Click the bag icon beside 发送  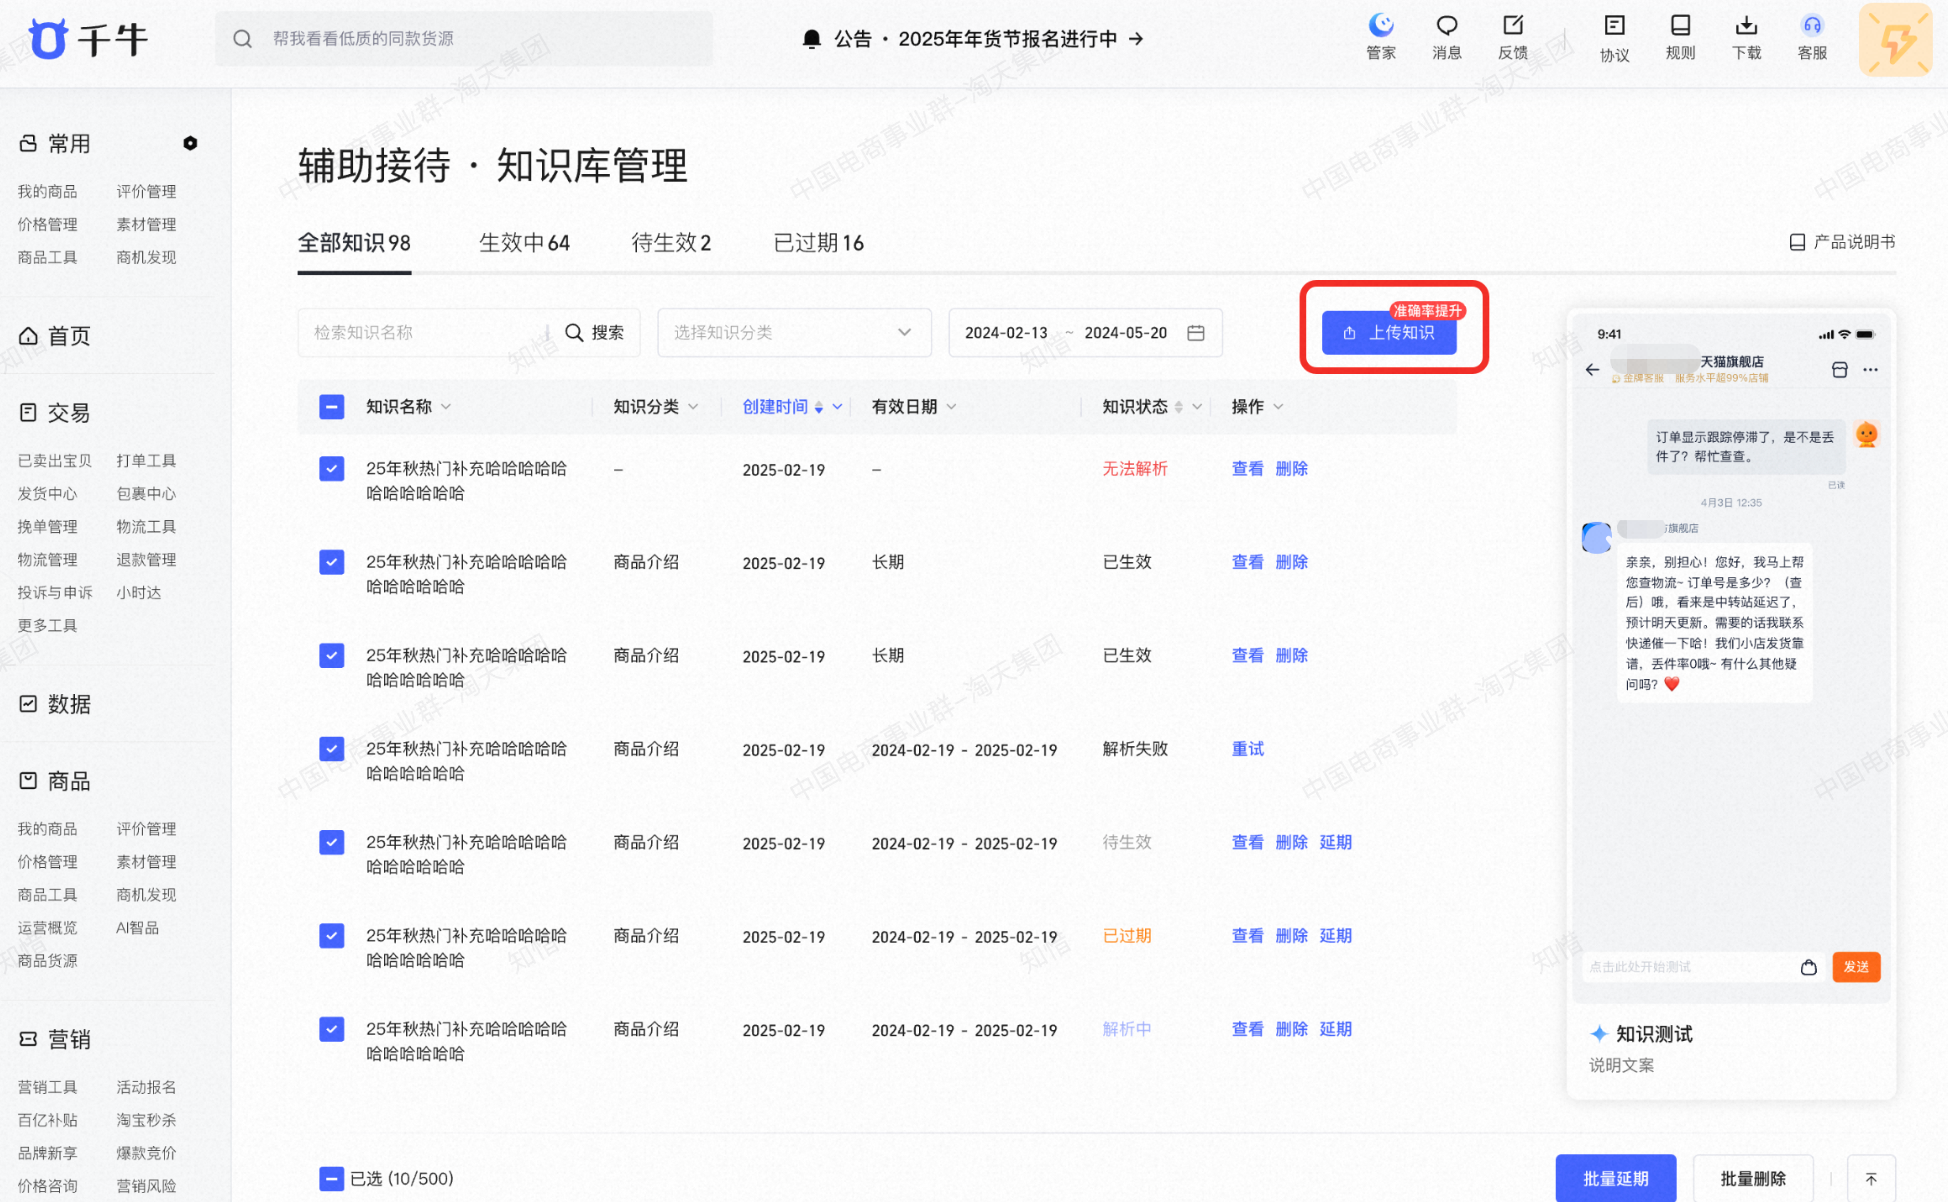(1808, 967)
